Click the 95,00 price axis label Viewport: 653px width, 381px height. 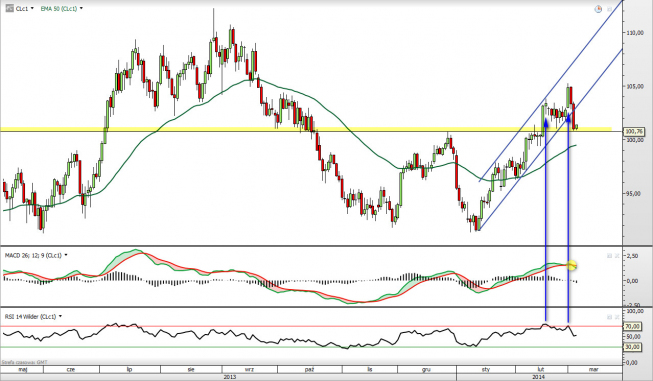click(634, 193)
